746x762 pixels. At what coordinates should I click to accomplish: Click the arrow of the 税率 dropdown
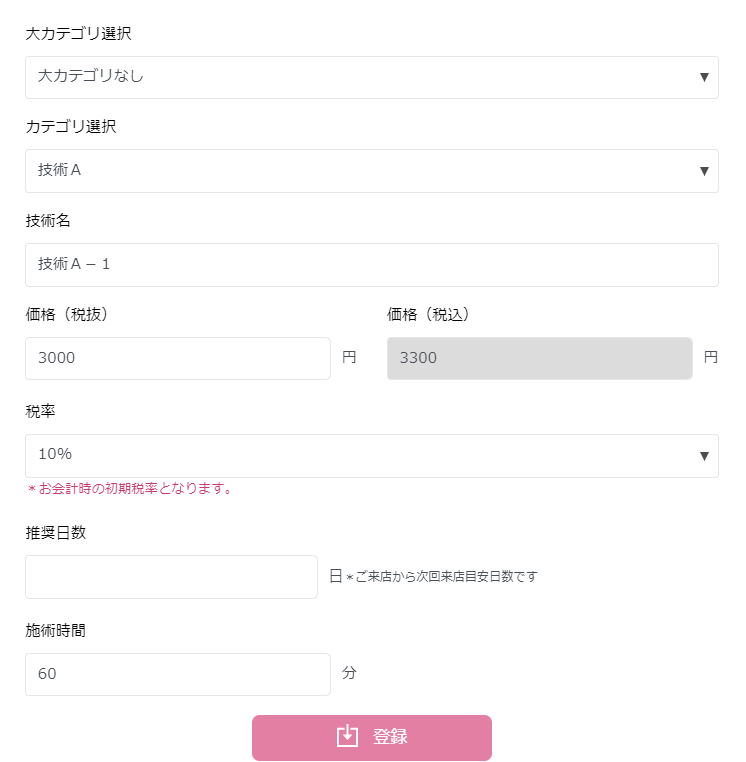click(x=704, y=456)
